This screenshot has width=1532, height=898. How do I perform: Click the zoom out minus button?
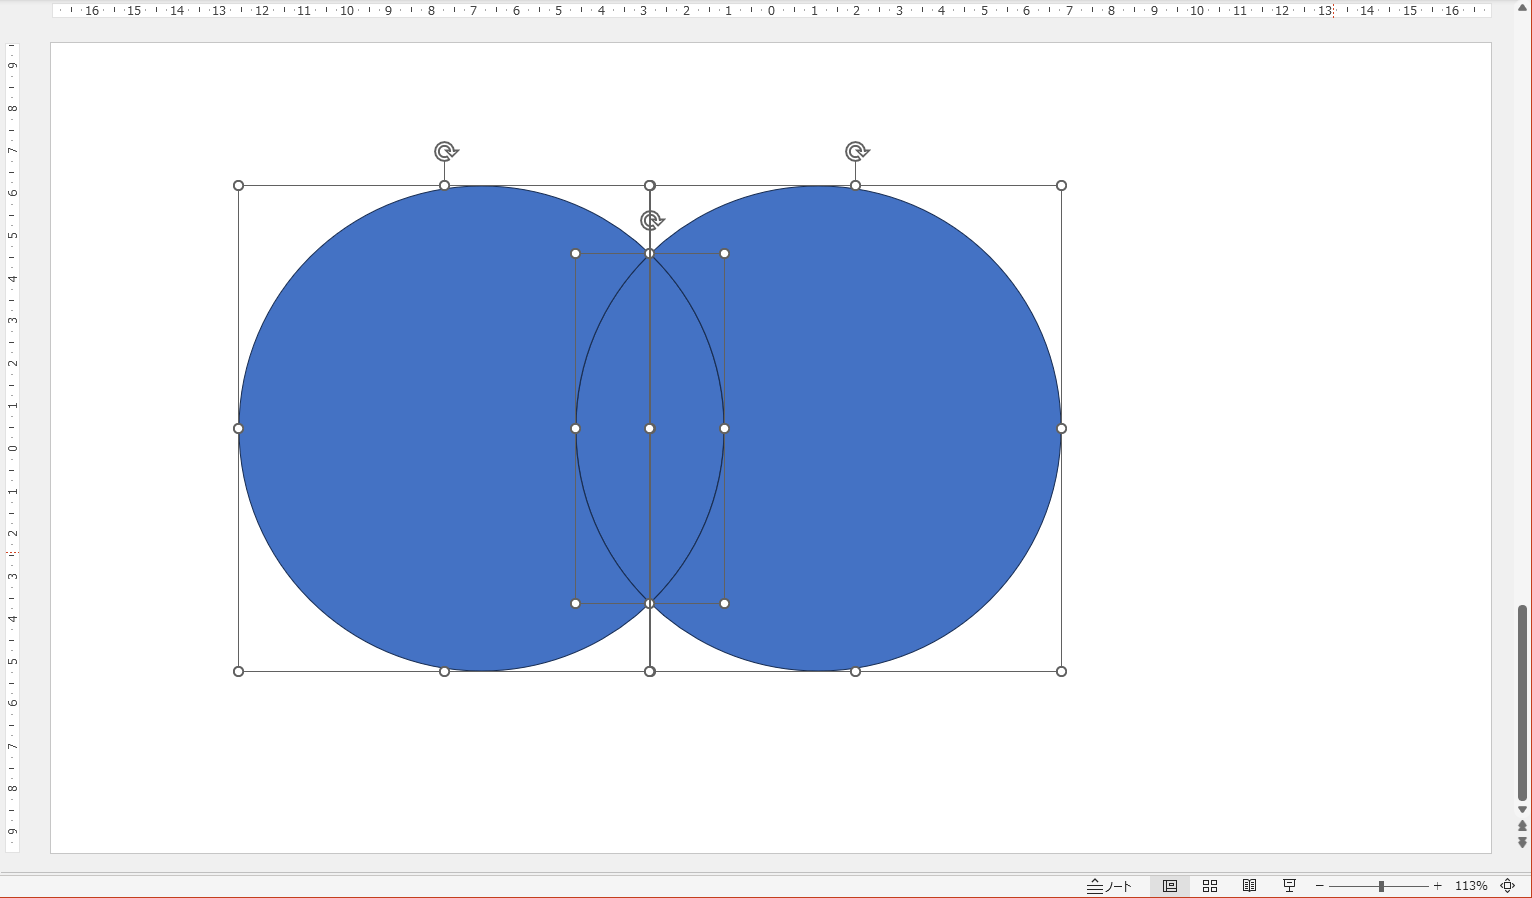[1320, 886]
